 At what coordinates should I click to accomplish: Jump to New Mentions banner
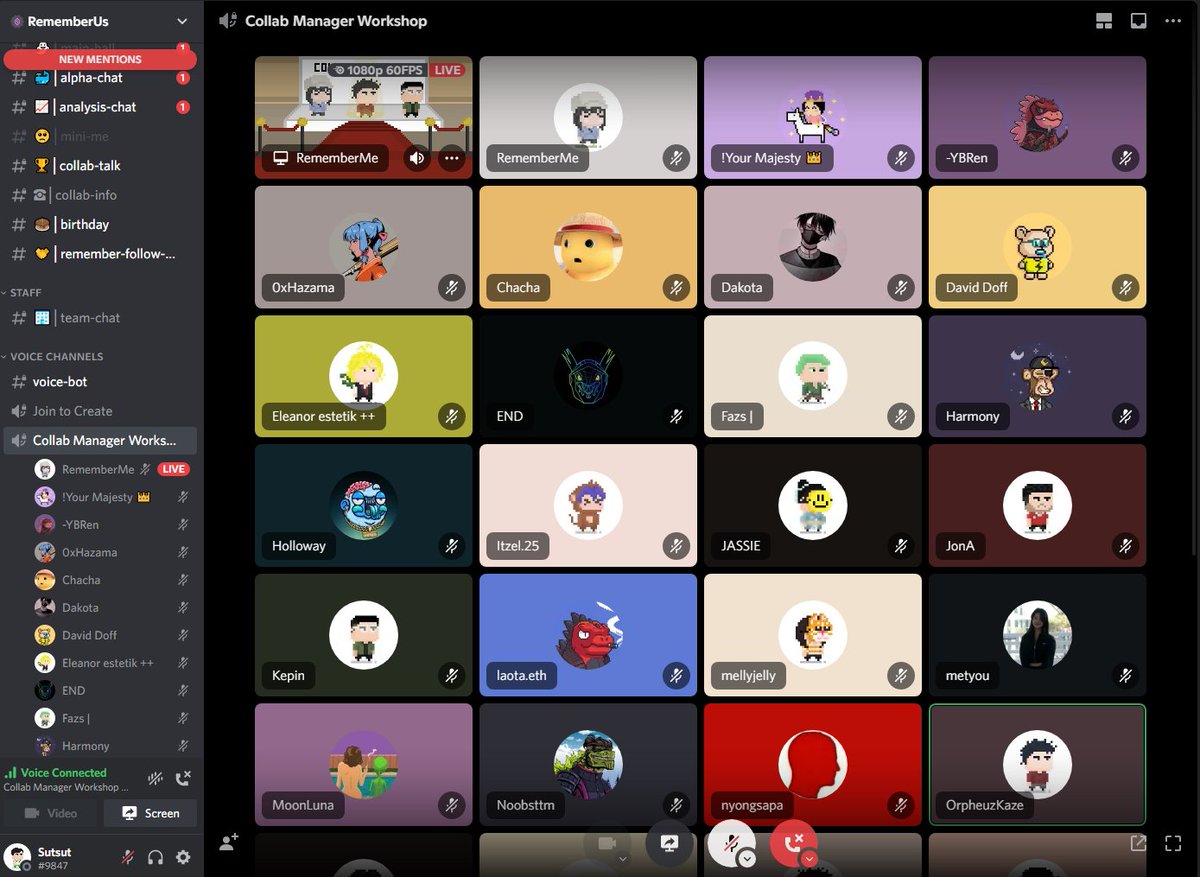pyautogui.click(x=100, y=59)
